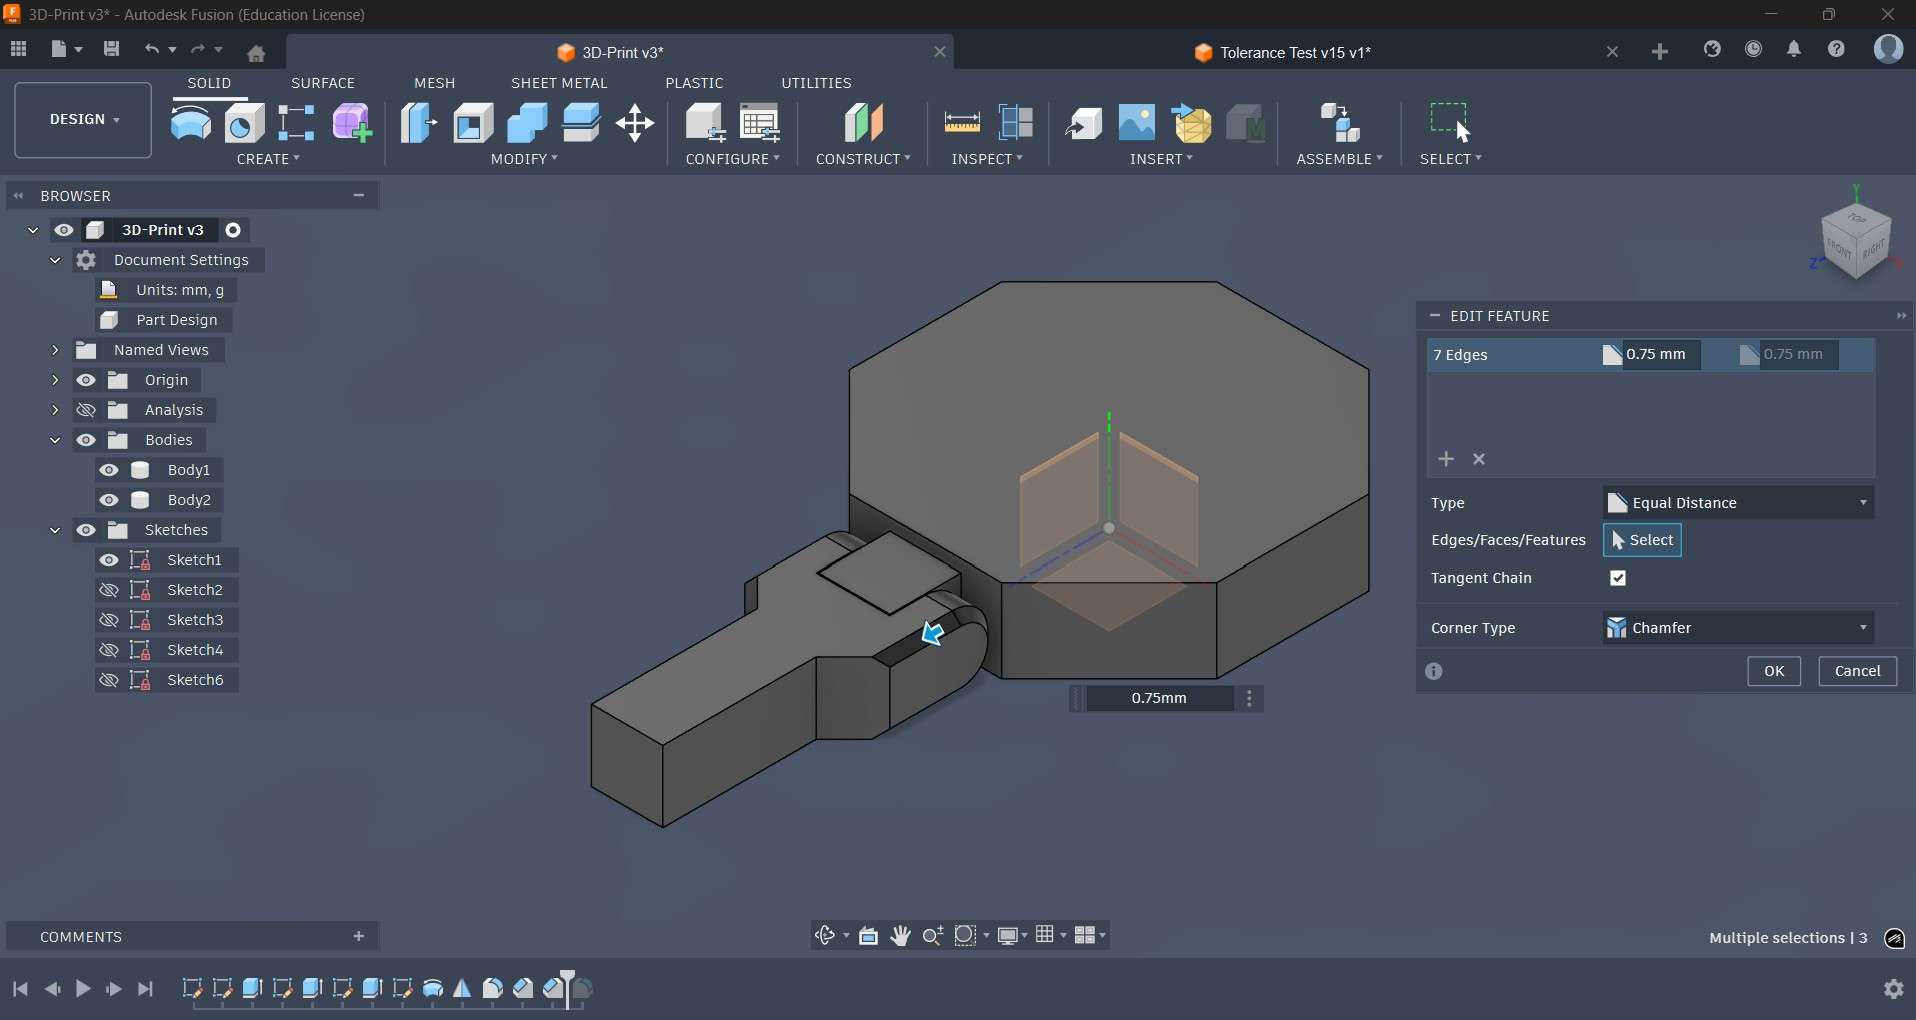
Task: Open the Help question mark icon
Action: pos(1837,49)
